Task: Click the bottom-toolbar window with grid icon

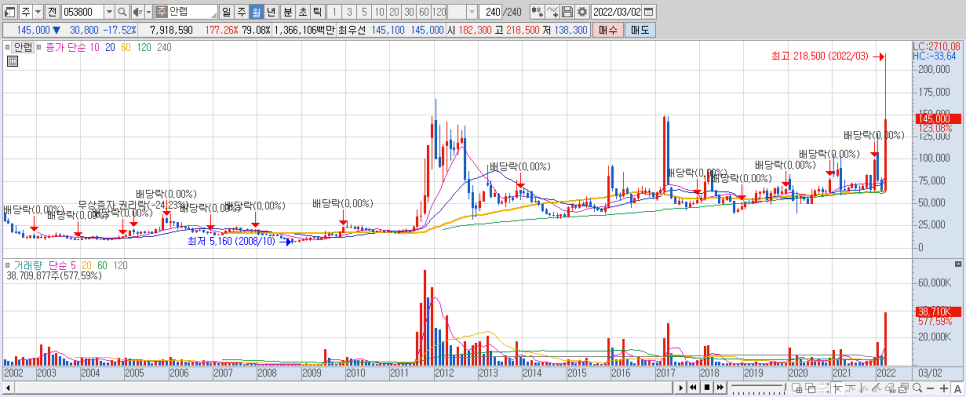Action: (x=797, y=388)
